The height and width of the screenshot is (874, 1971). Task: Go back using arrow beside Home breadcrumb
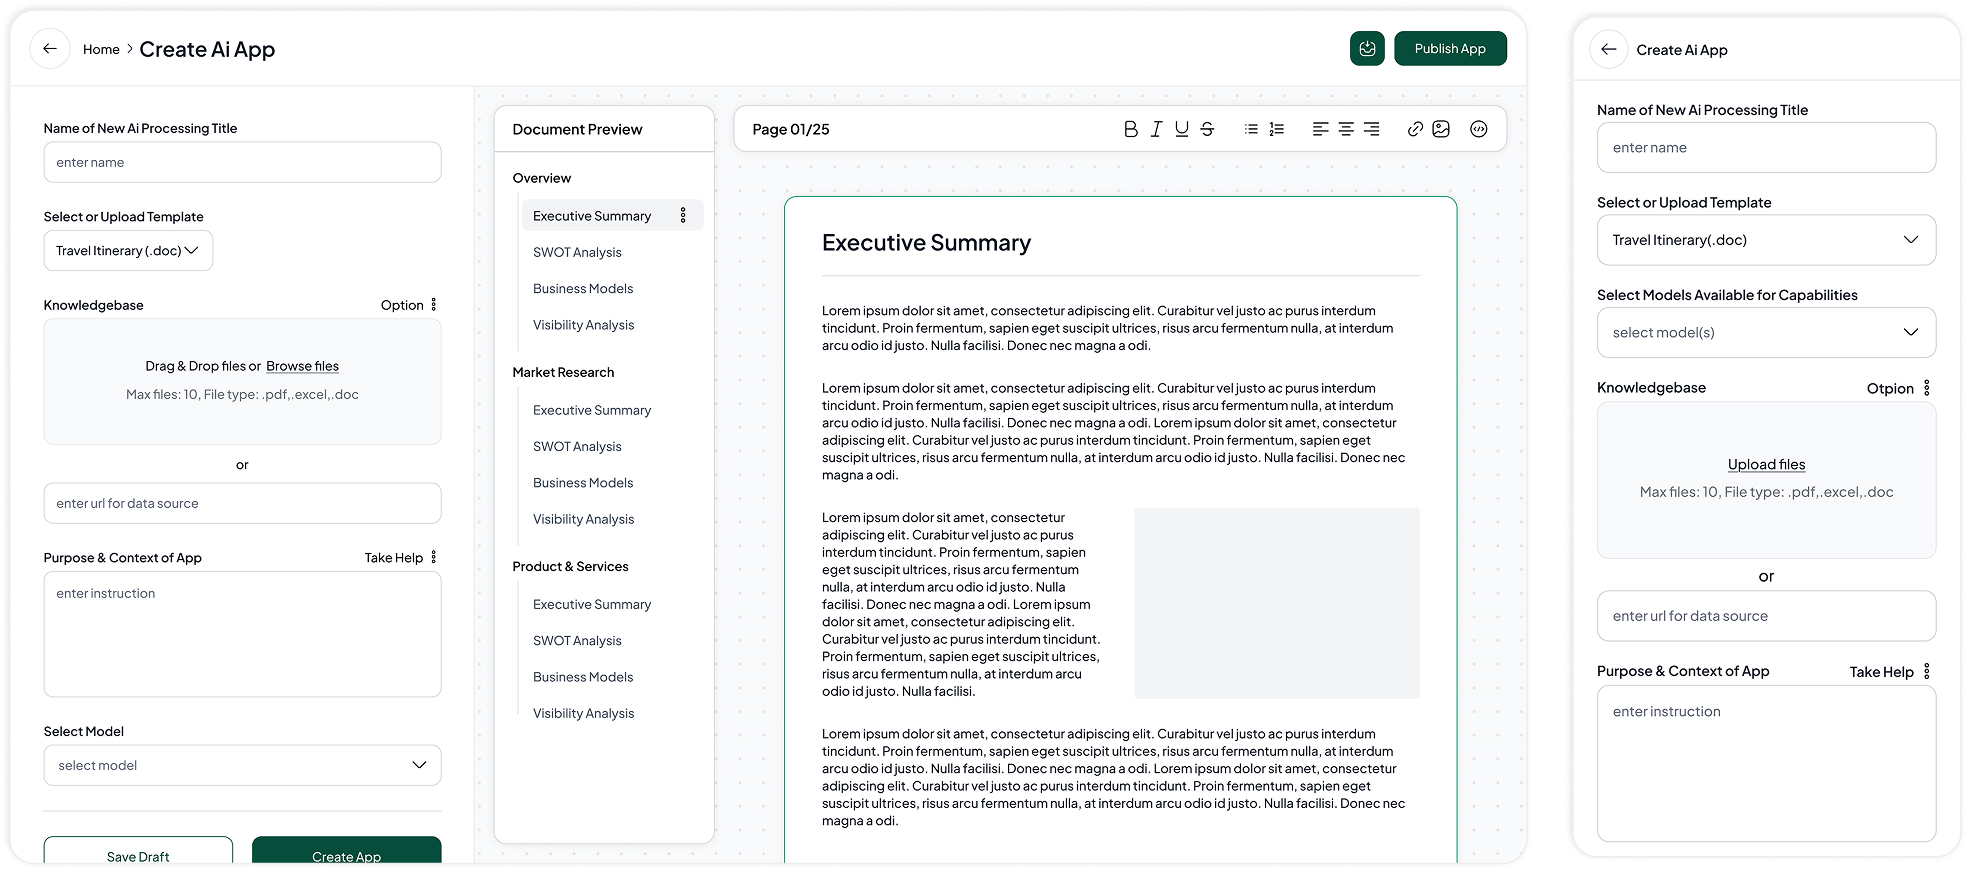50,49
